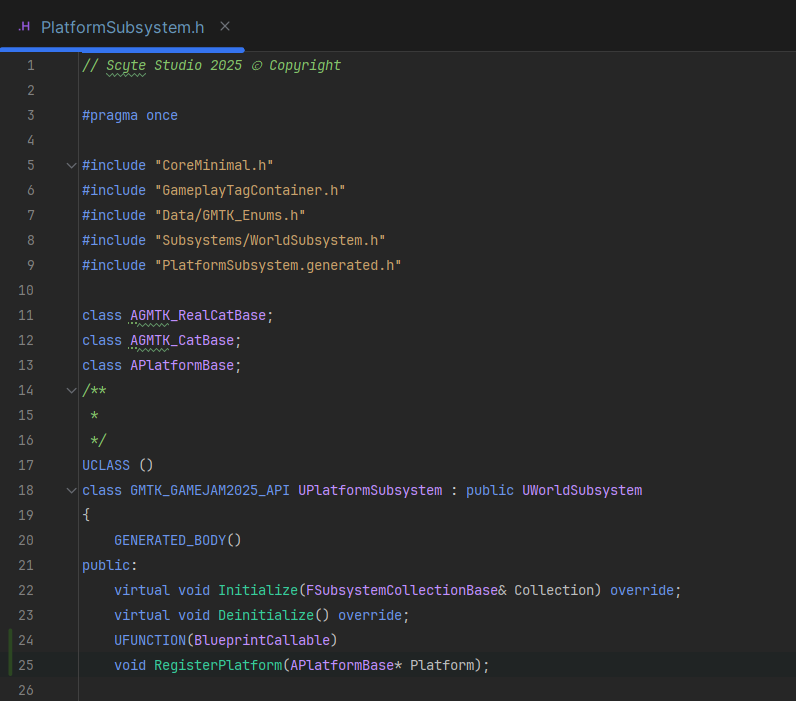
Task: Click the "Data/GMTK_Enums.h" include string
Action: [230, 216]
